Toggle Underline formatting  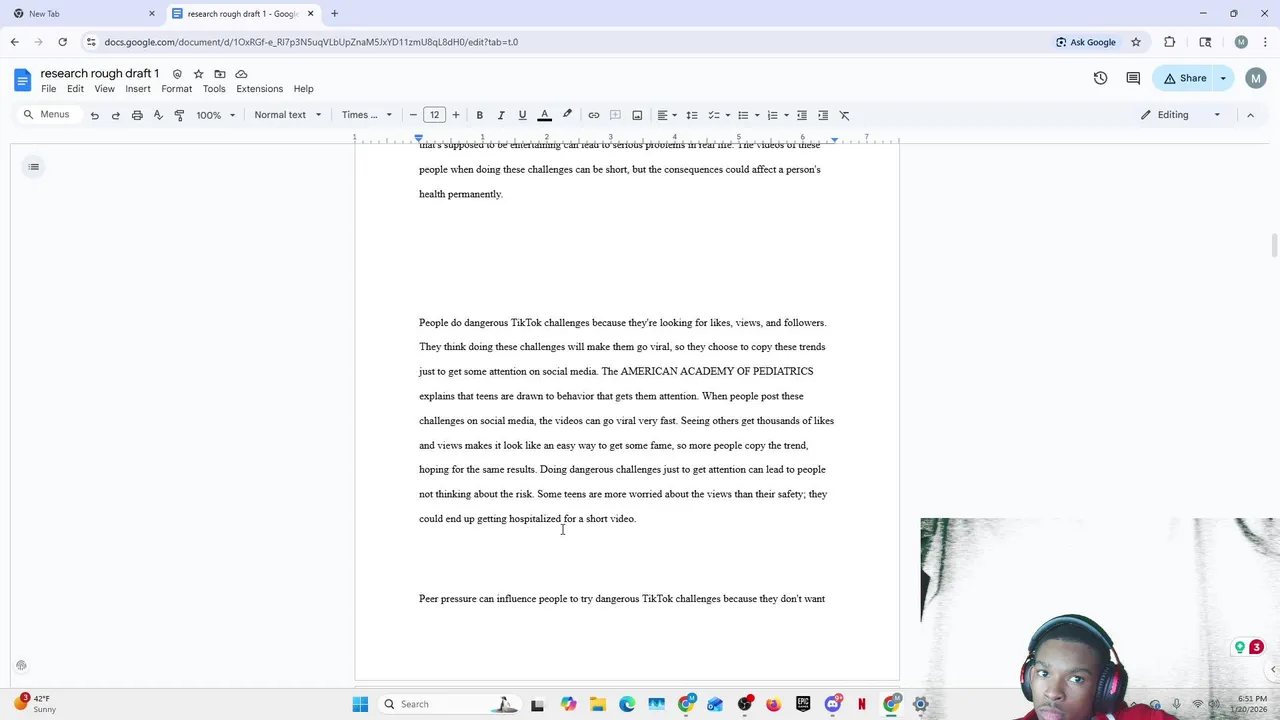point(522,115)
